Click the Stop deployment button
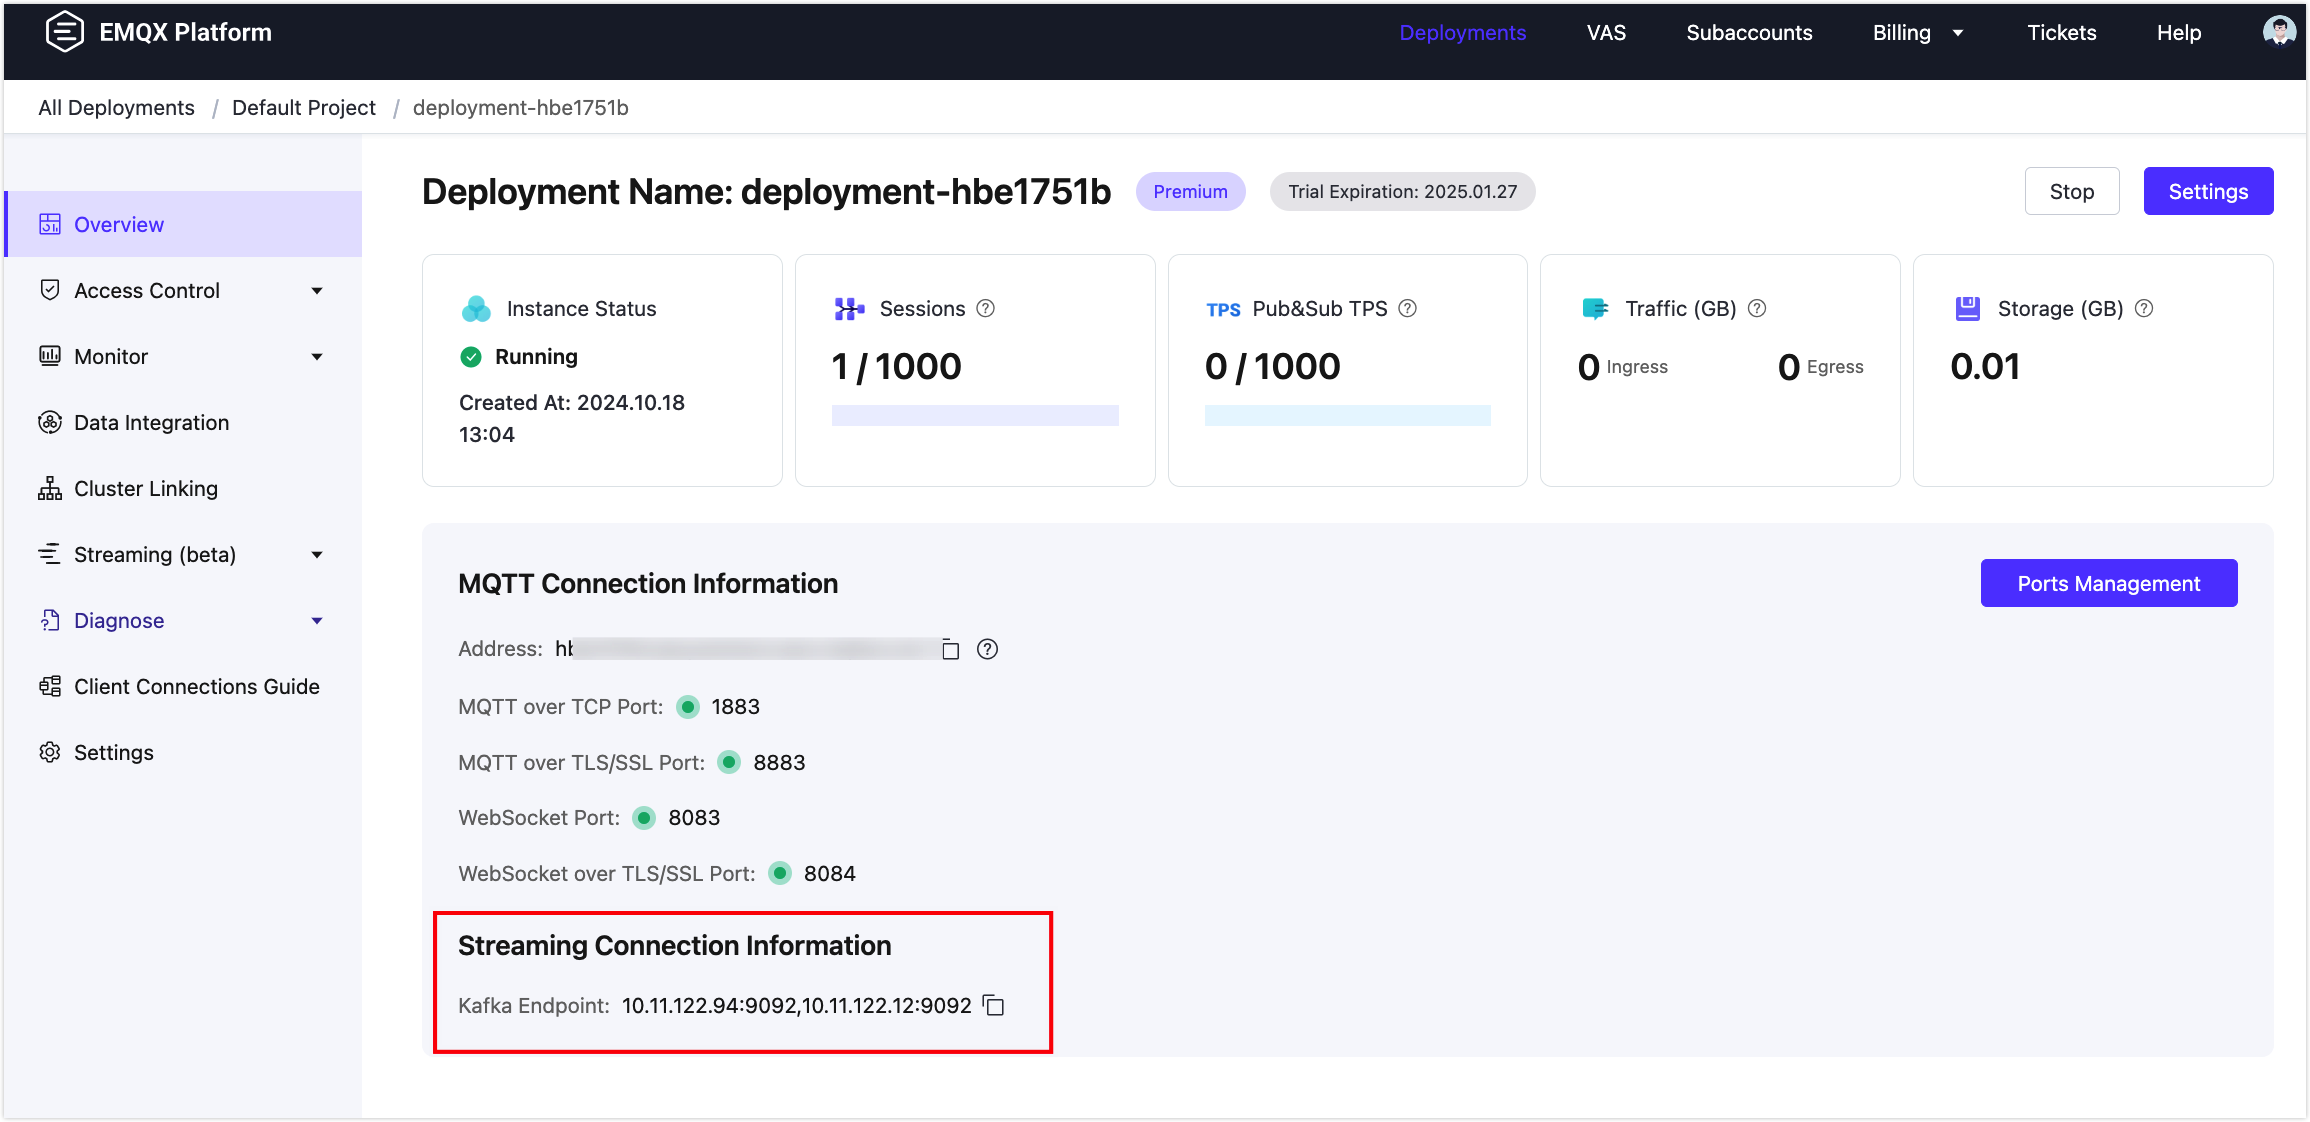 click(2071, 191)
